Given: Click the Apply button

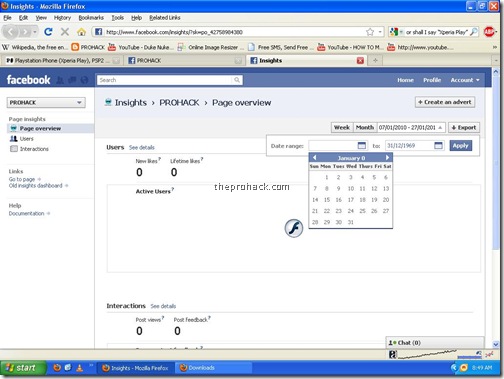Looking at the screenshot, I should click(461, 146).
